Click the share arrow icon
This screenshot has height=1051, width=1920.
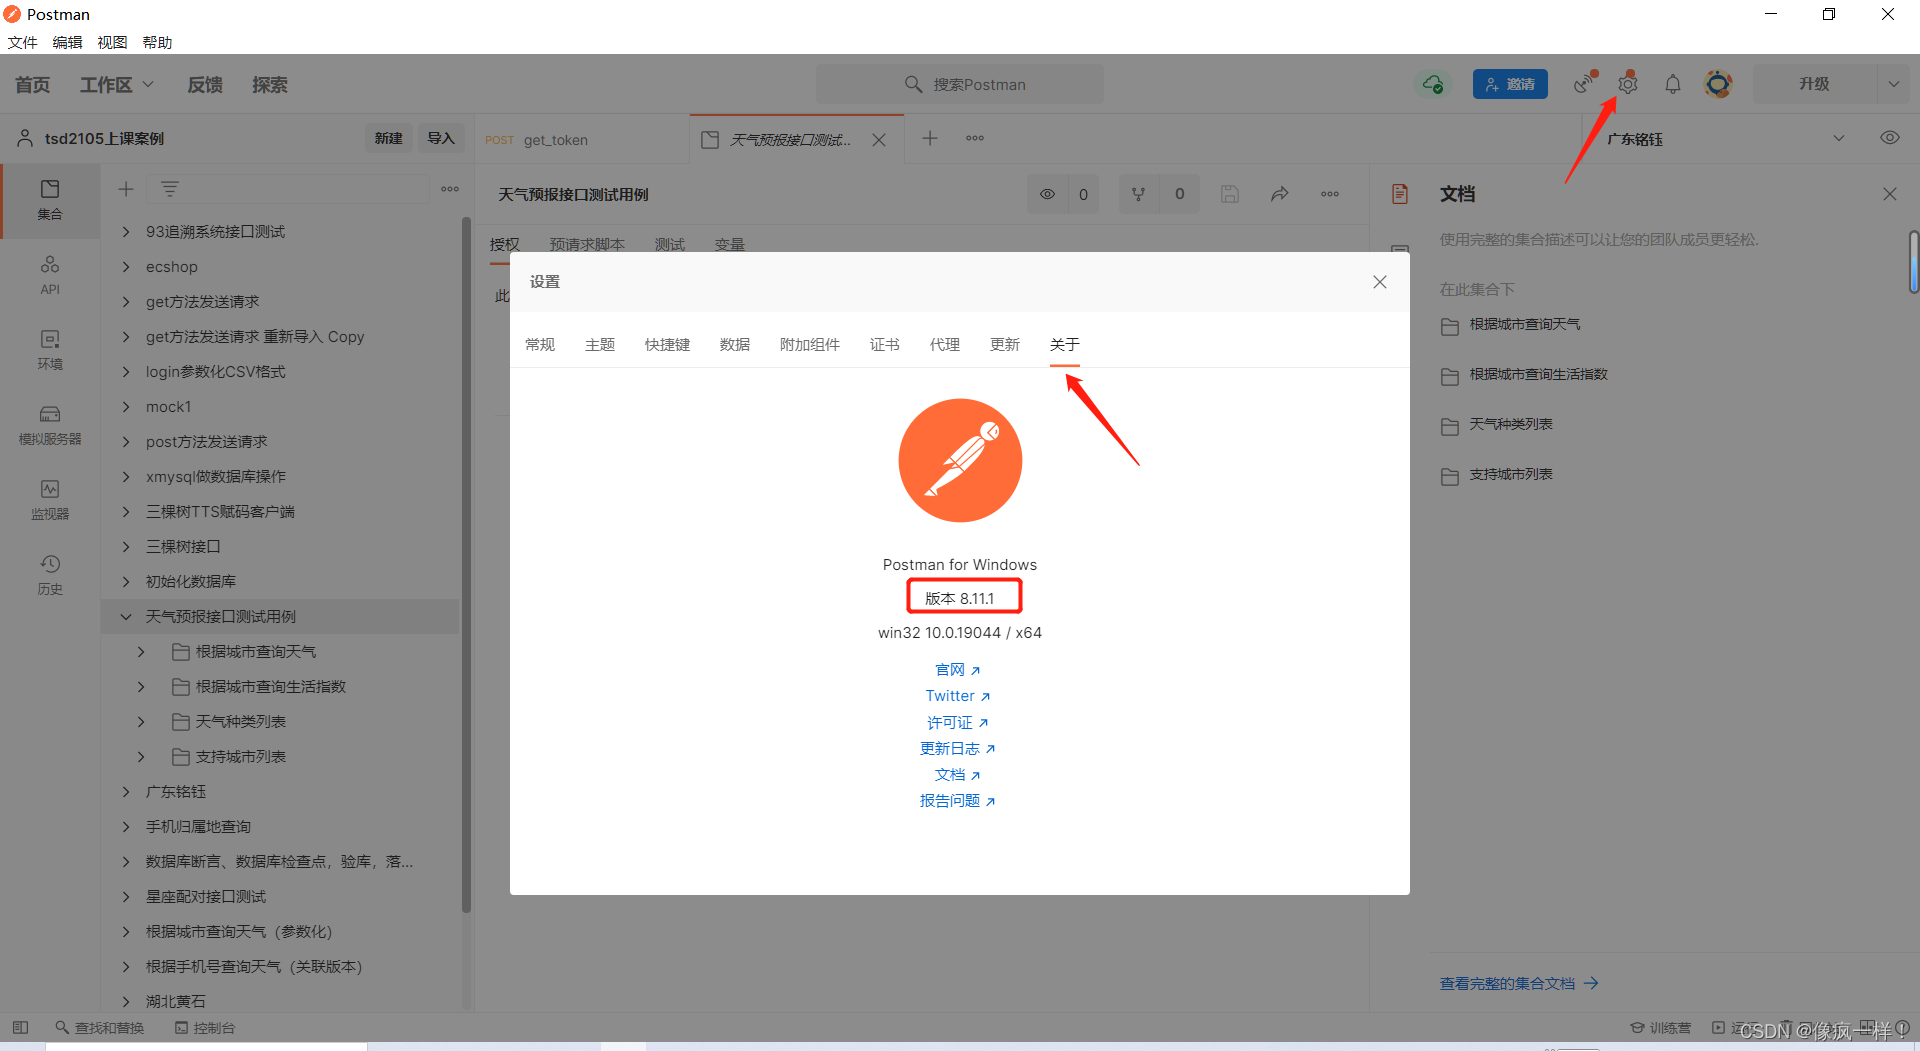pos(1280,194)
